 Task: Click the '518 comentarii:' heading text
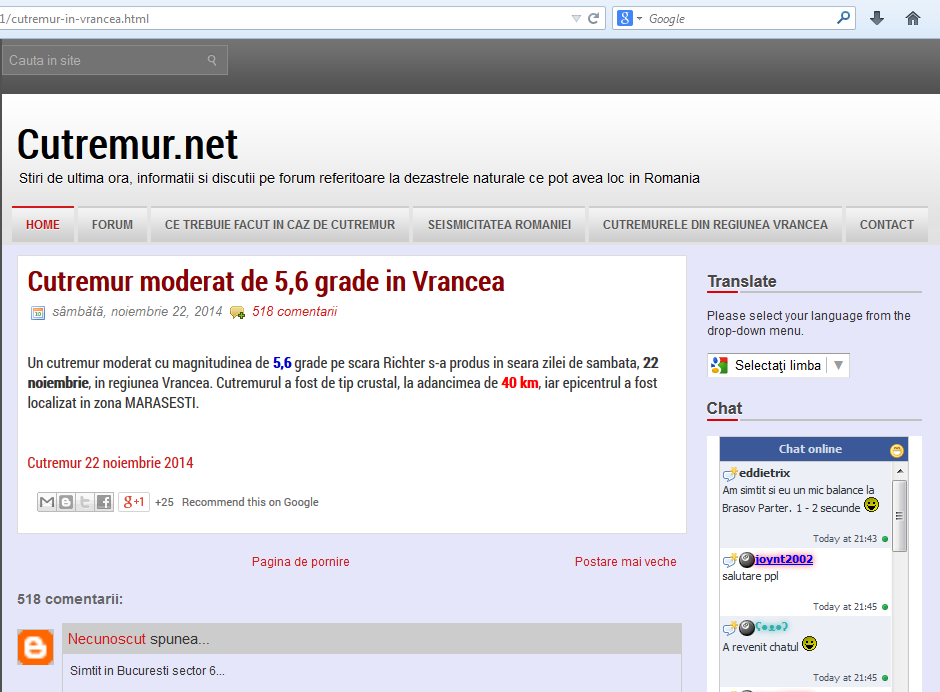70,599
